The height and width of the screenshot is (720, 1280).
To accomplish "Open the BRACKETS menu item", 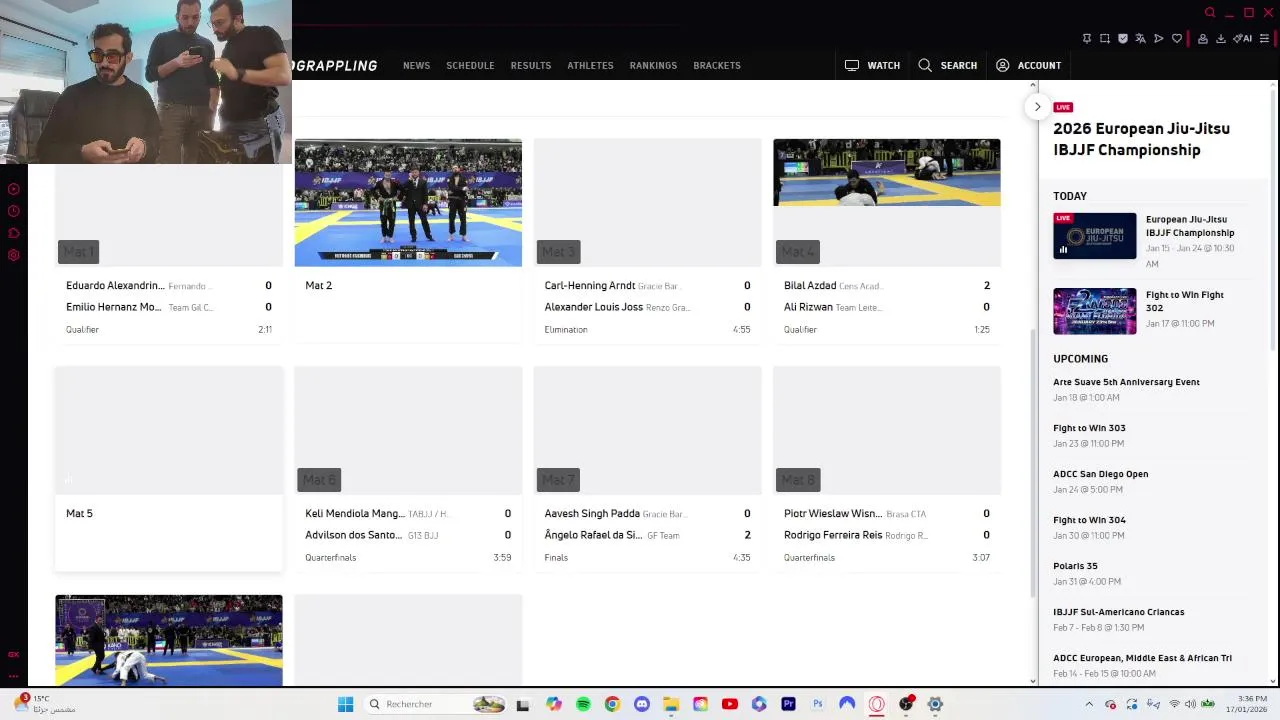I will coord(717,65).
